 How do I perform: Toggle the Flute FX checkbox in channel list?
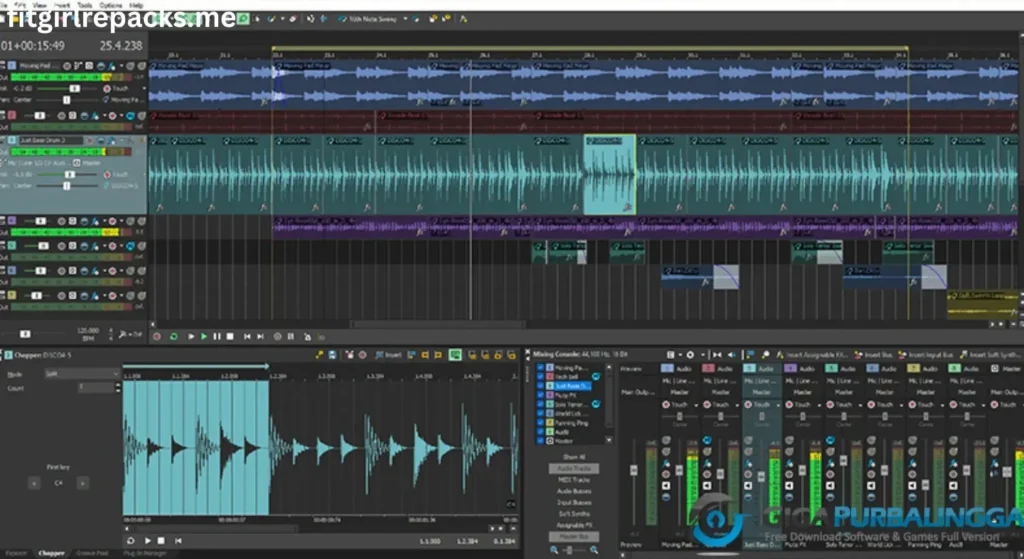[540, 395]
